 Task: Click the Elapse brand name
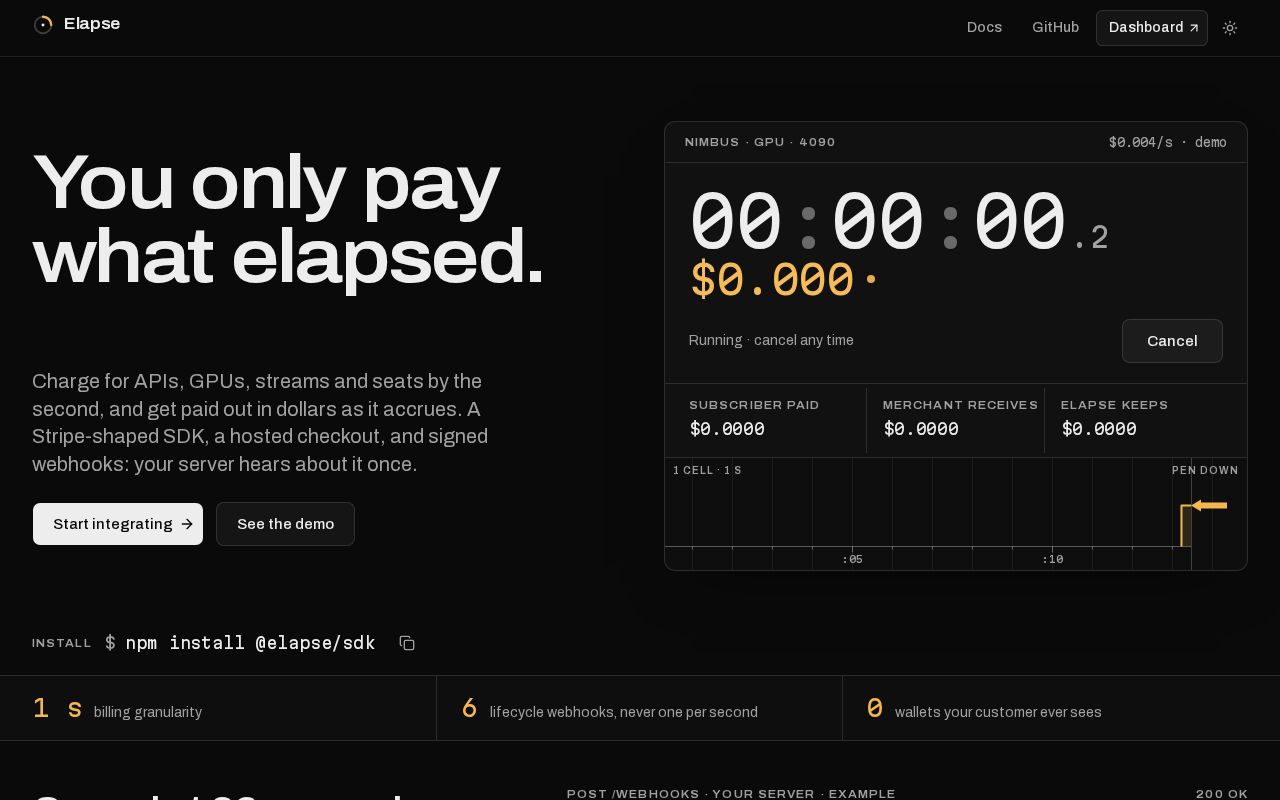pos(92,24)
